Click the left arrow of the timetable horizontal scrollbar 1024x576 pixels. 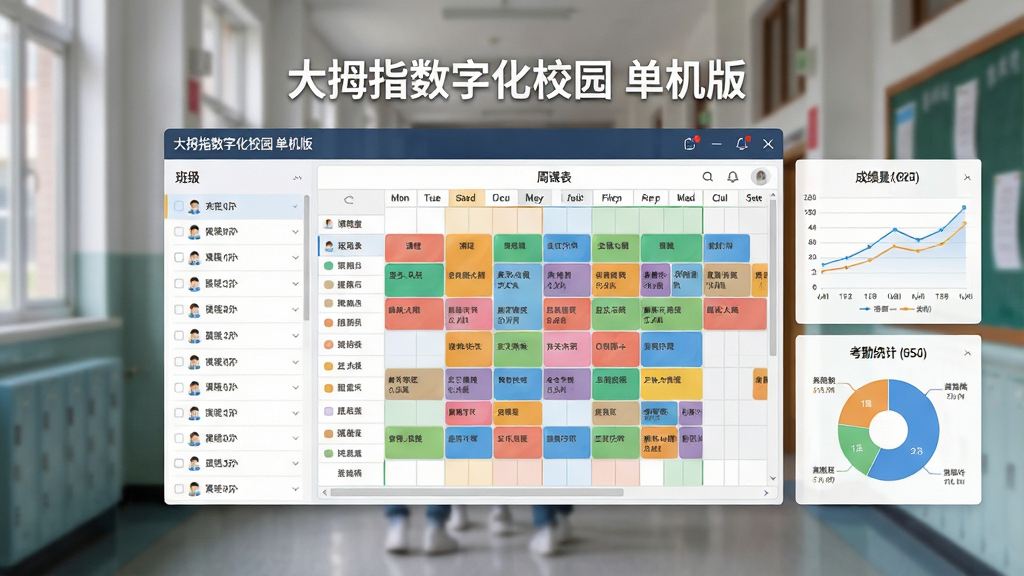coord(325,493)
